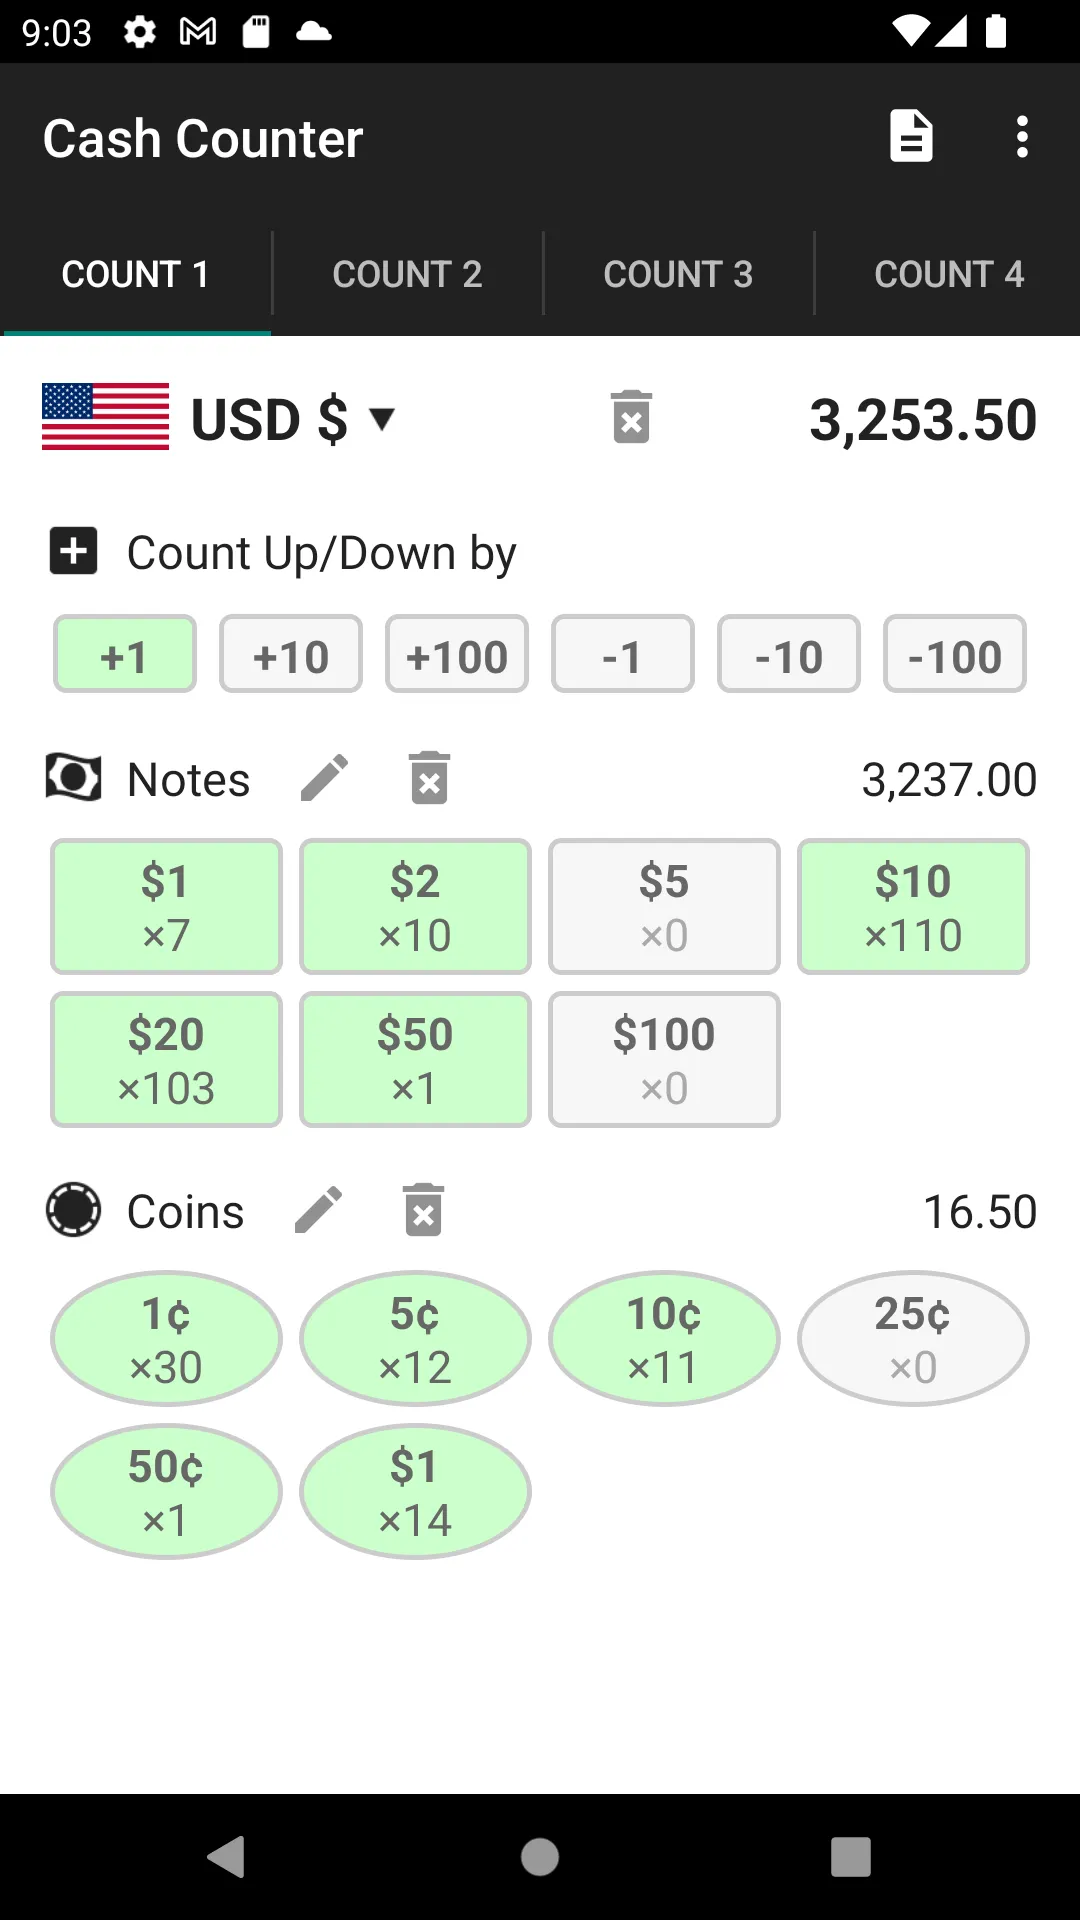The width and height of the screenshot is (1080, 1920).
Task: Tap the US flag currency selector
Action: 105,417
